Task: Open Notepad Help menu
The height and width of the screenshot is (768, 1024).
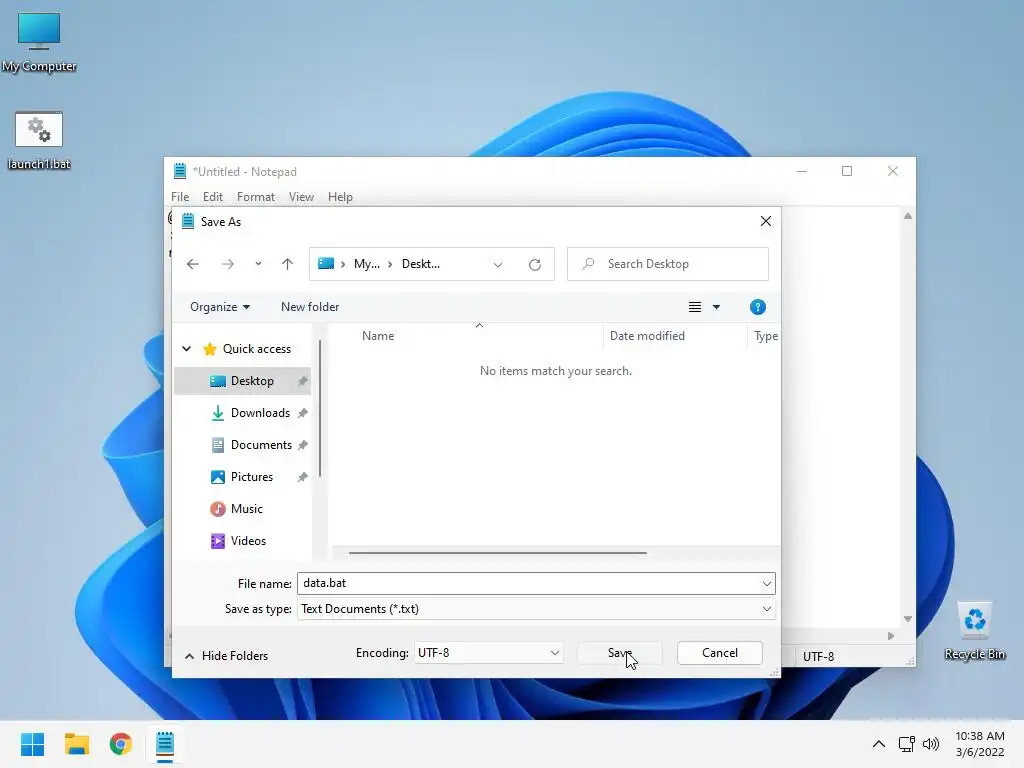Action: [340, 197]
